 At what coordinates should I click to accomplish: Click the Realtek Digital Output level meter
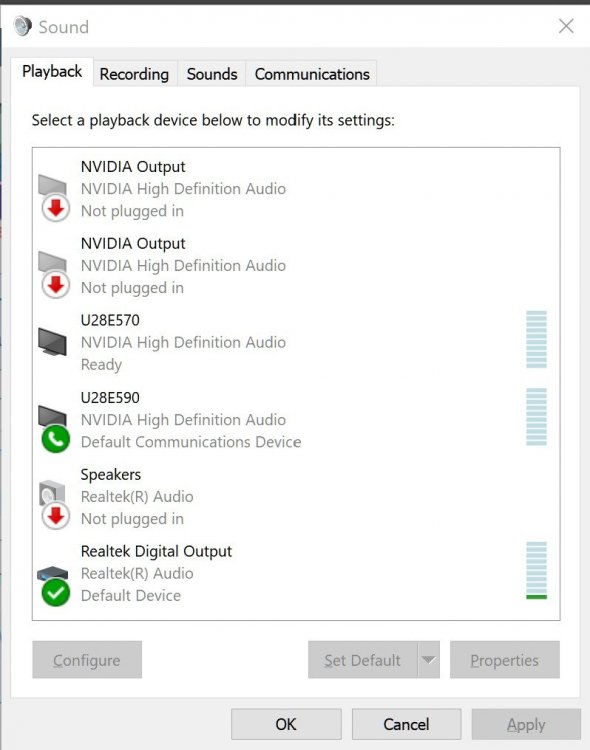(536, 571)
